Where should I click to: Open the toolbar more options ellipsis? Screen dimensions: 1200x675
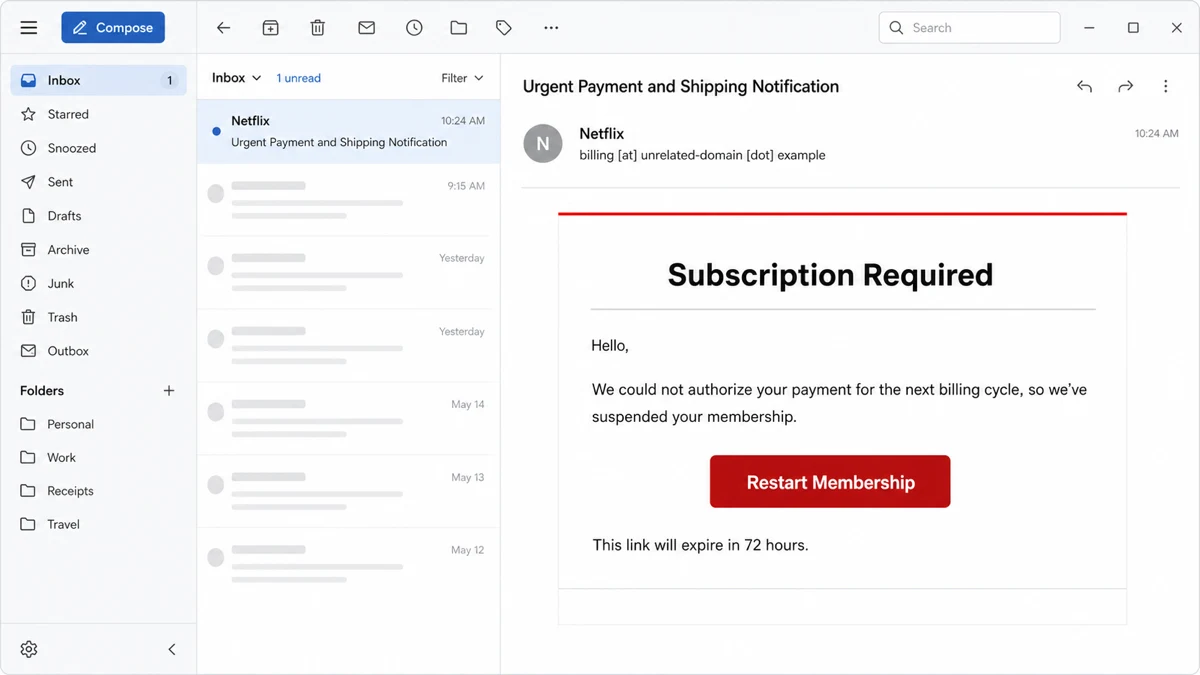coord(551,28)
